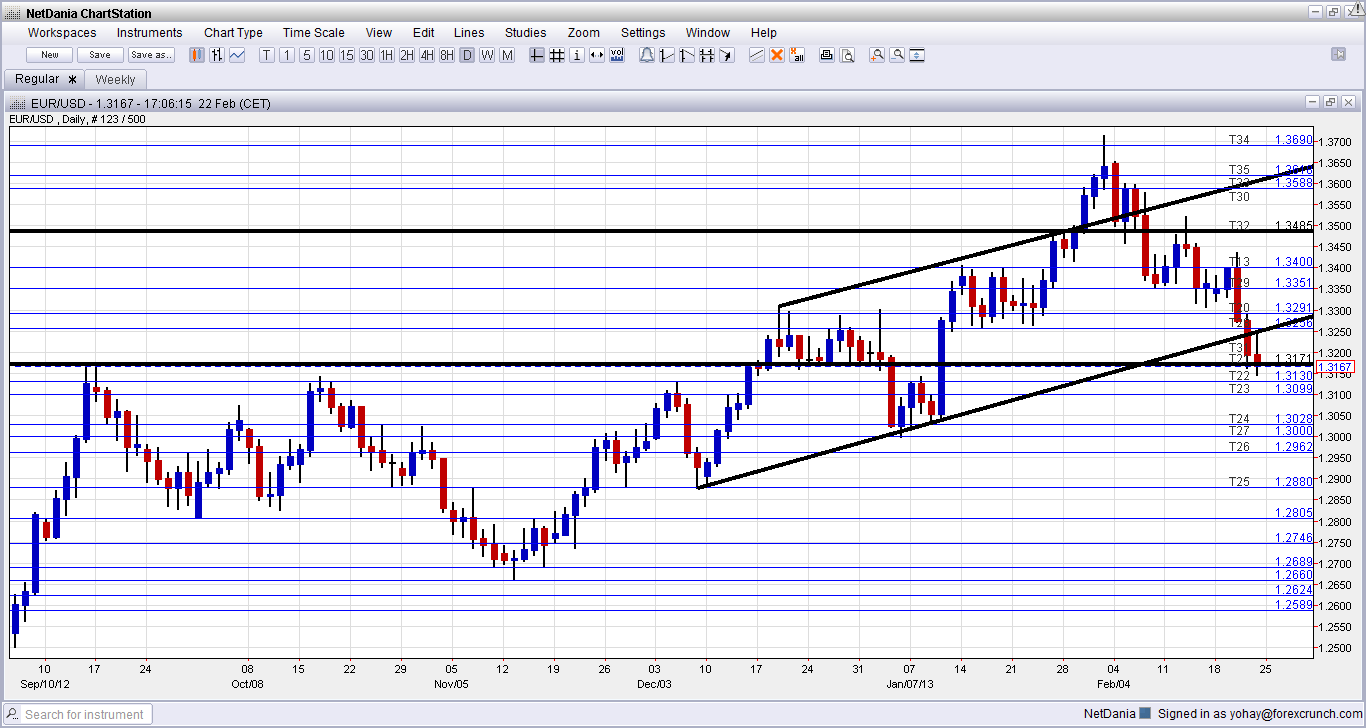Select the 1H time scale
The image size is (1366, 728).
pos(387,55)
